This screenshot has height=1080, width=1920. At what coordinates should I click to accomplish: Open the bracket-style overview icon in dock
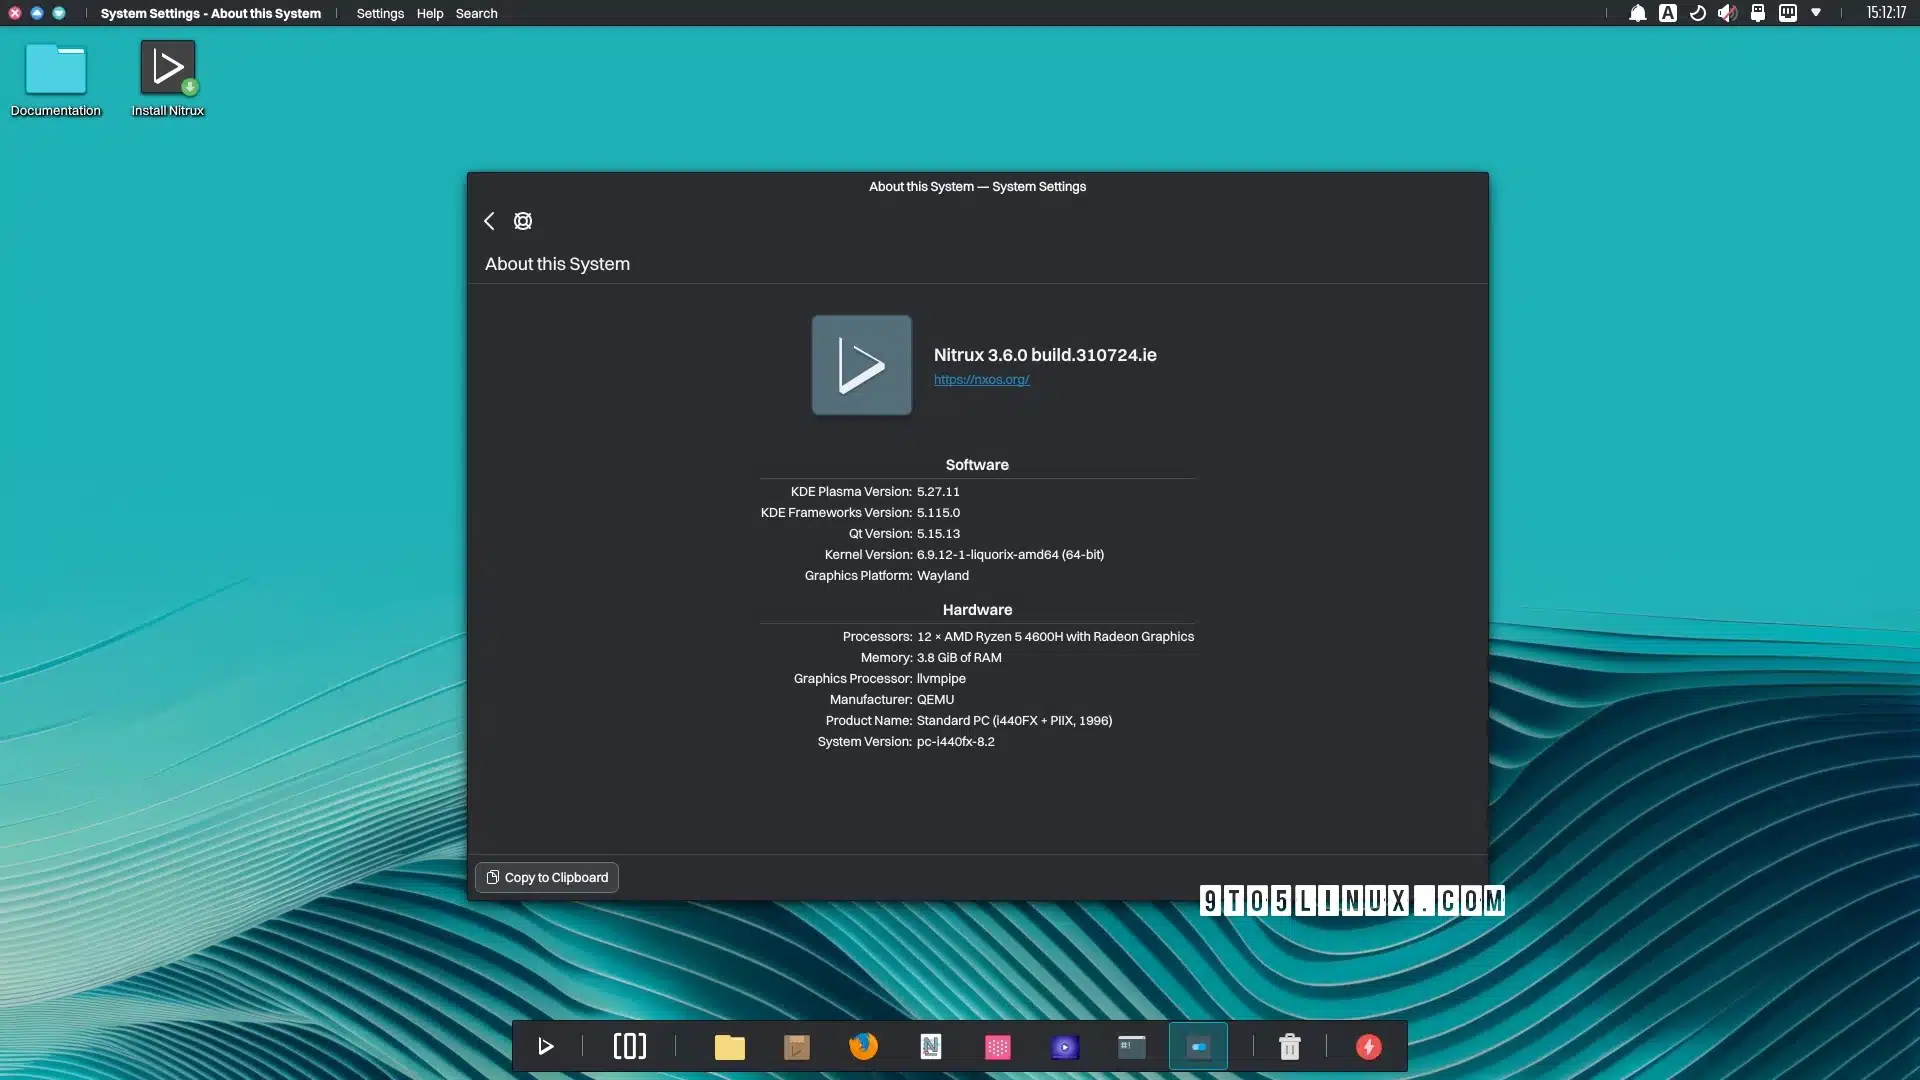coord(630,1046)
